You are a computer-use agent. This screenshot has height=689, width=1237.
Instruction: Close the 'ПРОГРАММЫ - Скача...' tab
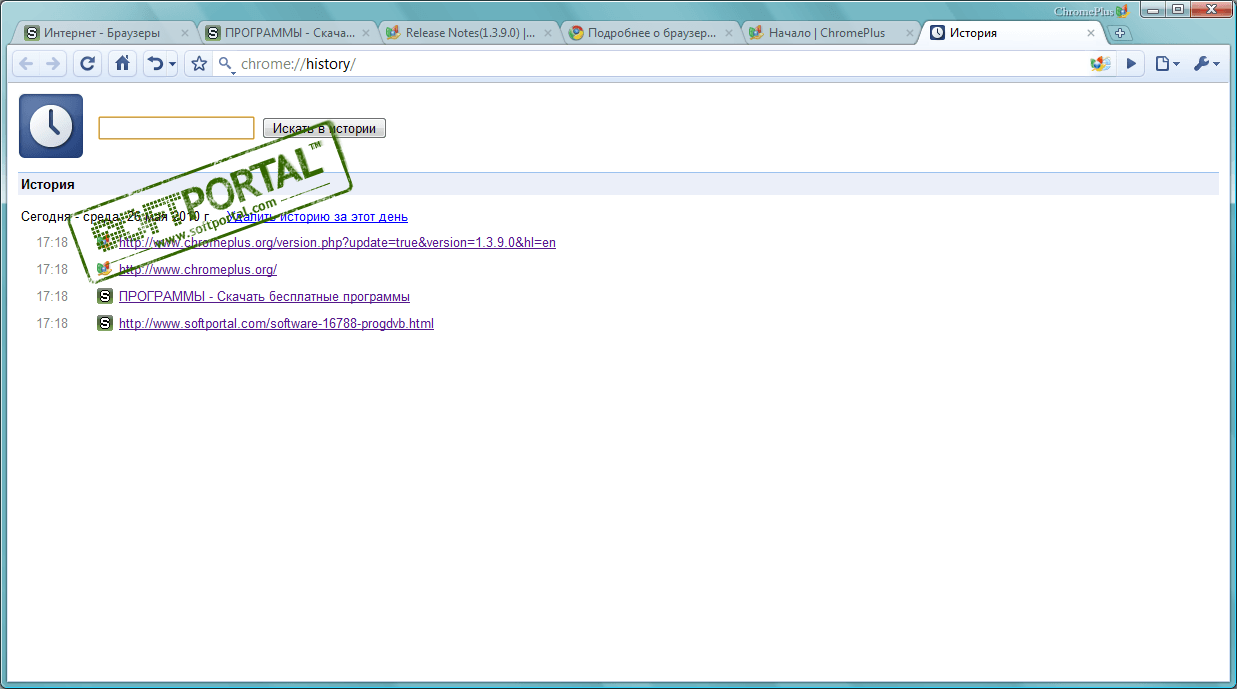click(365, 33)
